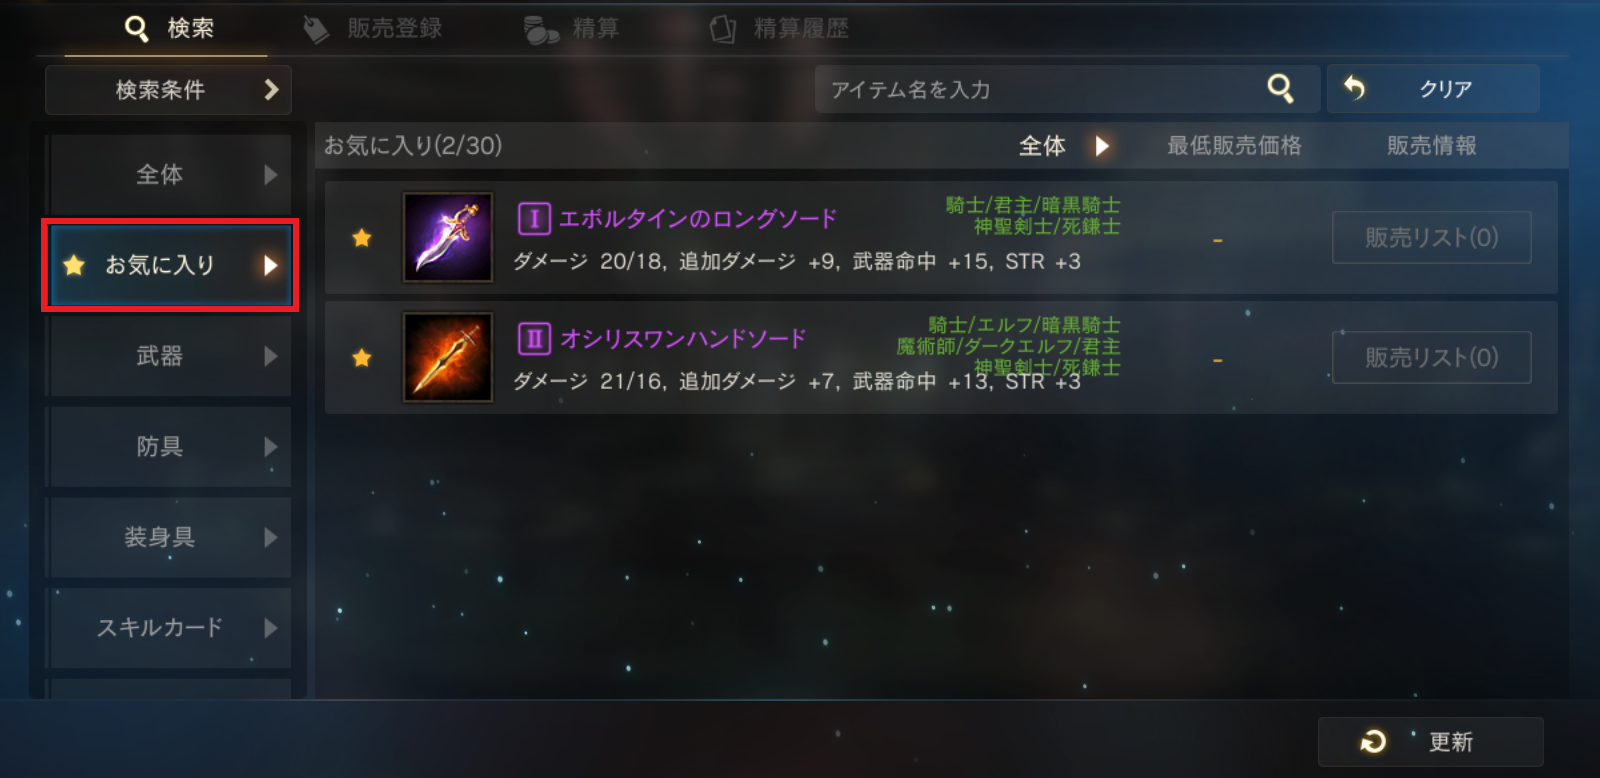Open the 全体 filter dropdown in list header

coord(1064,146)
